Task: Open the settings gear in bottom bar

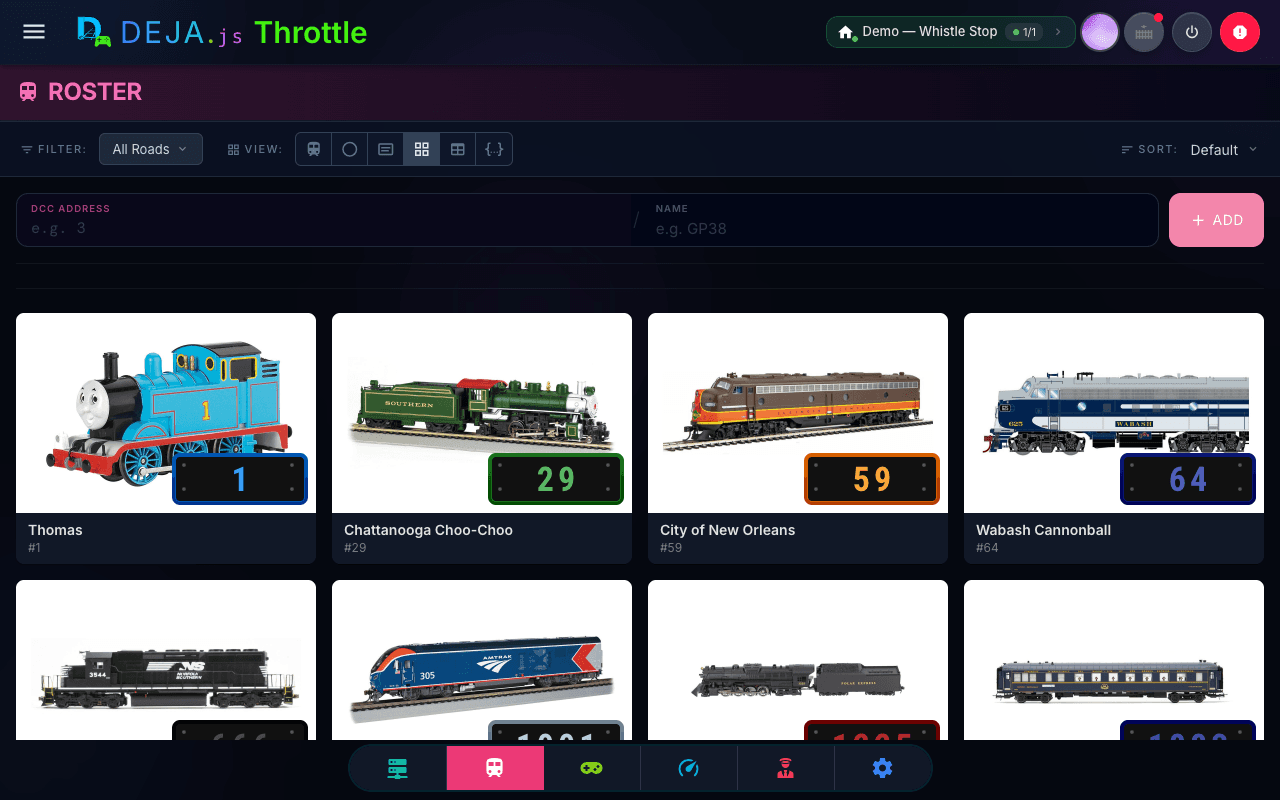Action: pos(882,768)
